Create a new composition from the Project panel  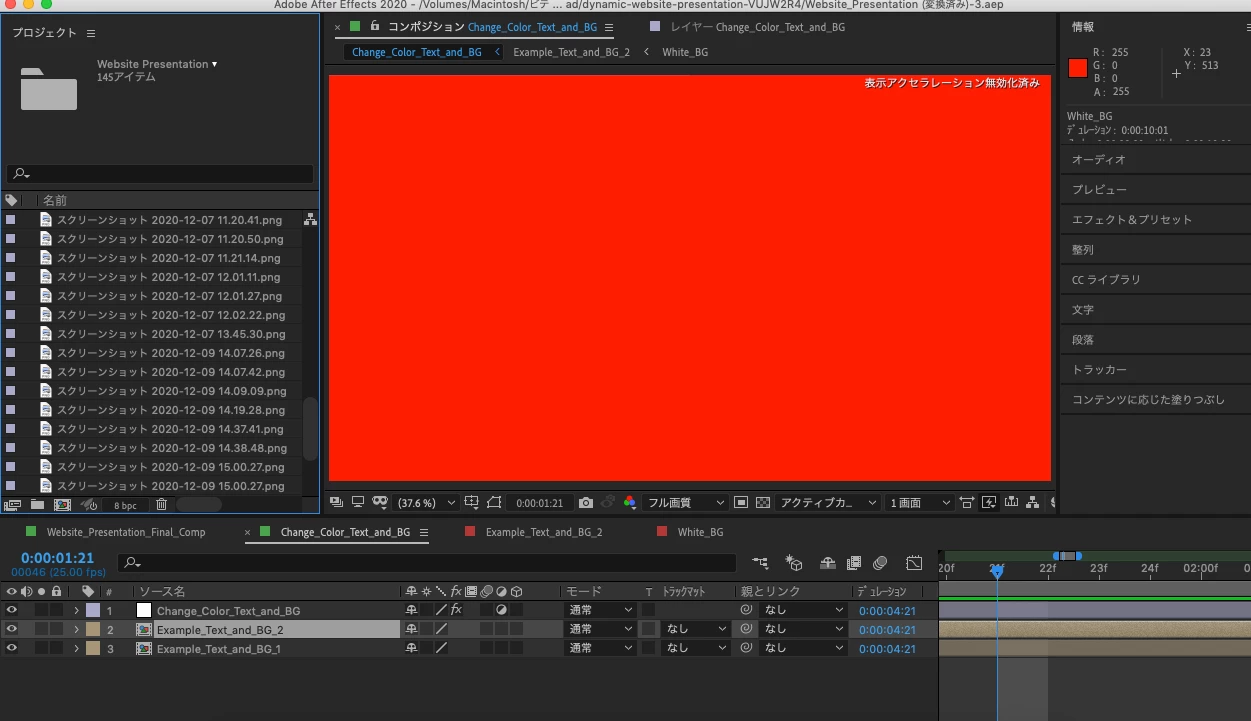click(x=62, y=505)
